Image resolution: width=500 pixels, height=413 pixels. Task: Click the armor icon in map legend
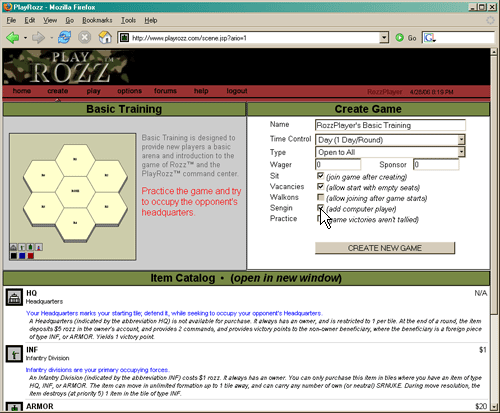(x=30, y=247)
